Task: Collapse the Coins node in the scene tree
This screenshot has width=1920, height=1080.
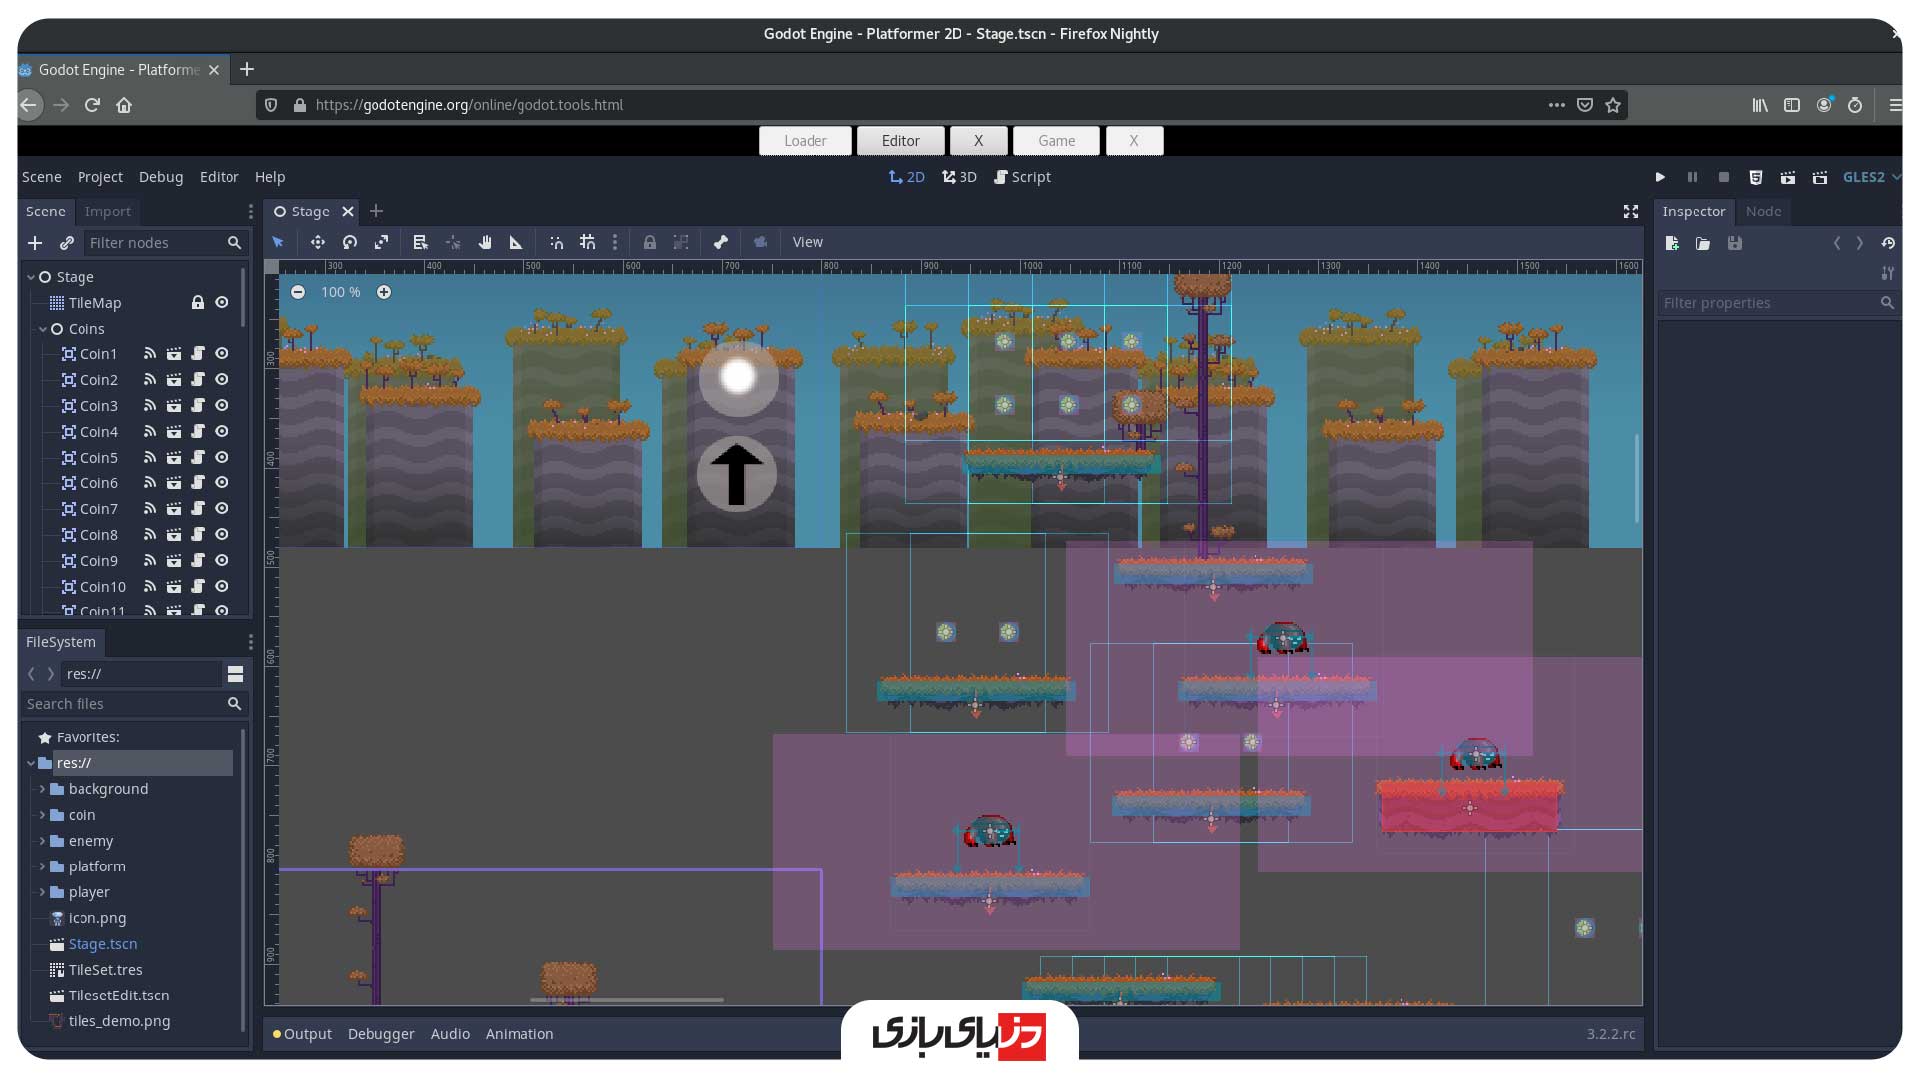Action: (x=43, y=329)
